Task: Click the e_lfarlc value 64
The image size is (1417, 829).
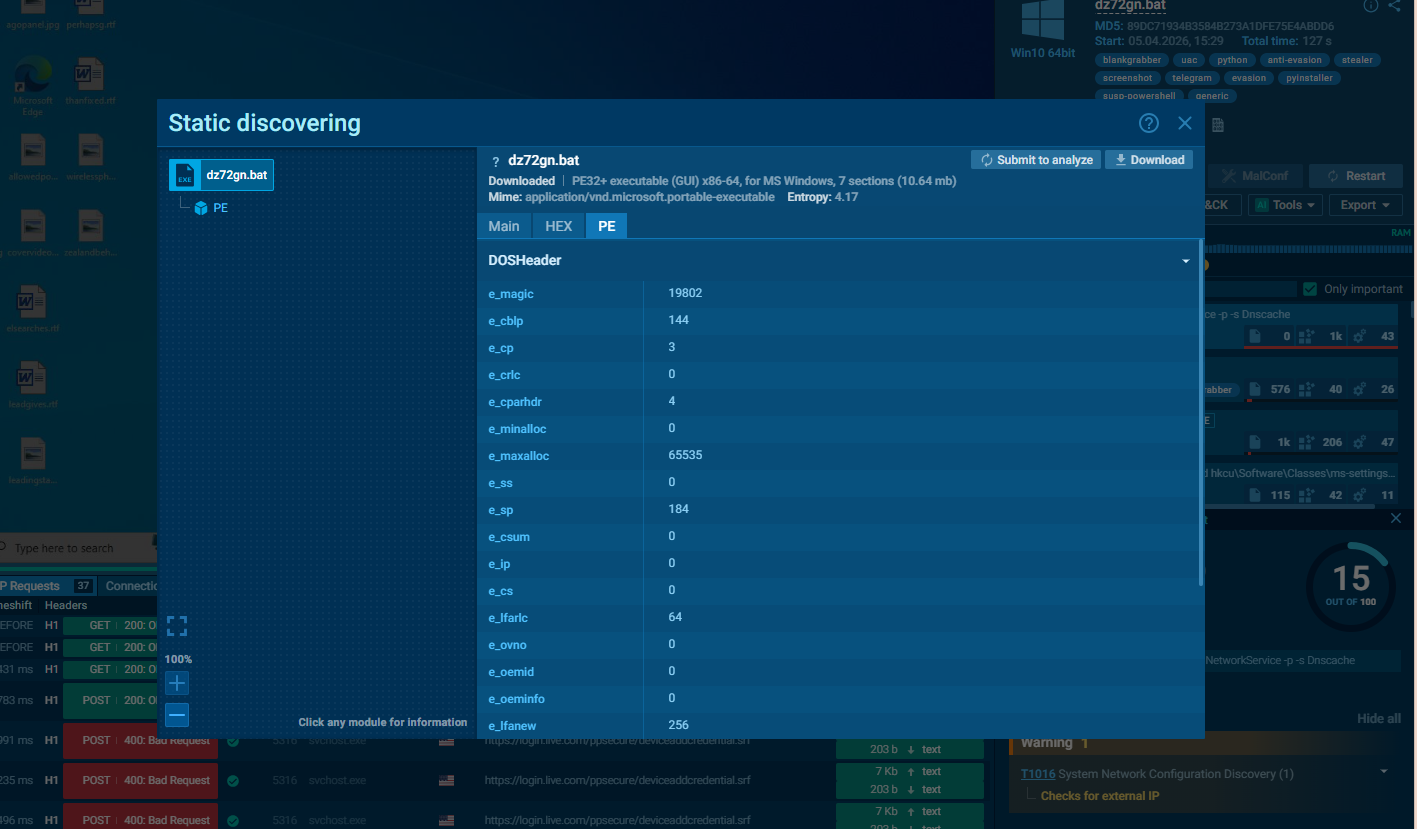Action: click(675, 618)
